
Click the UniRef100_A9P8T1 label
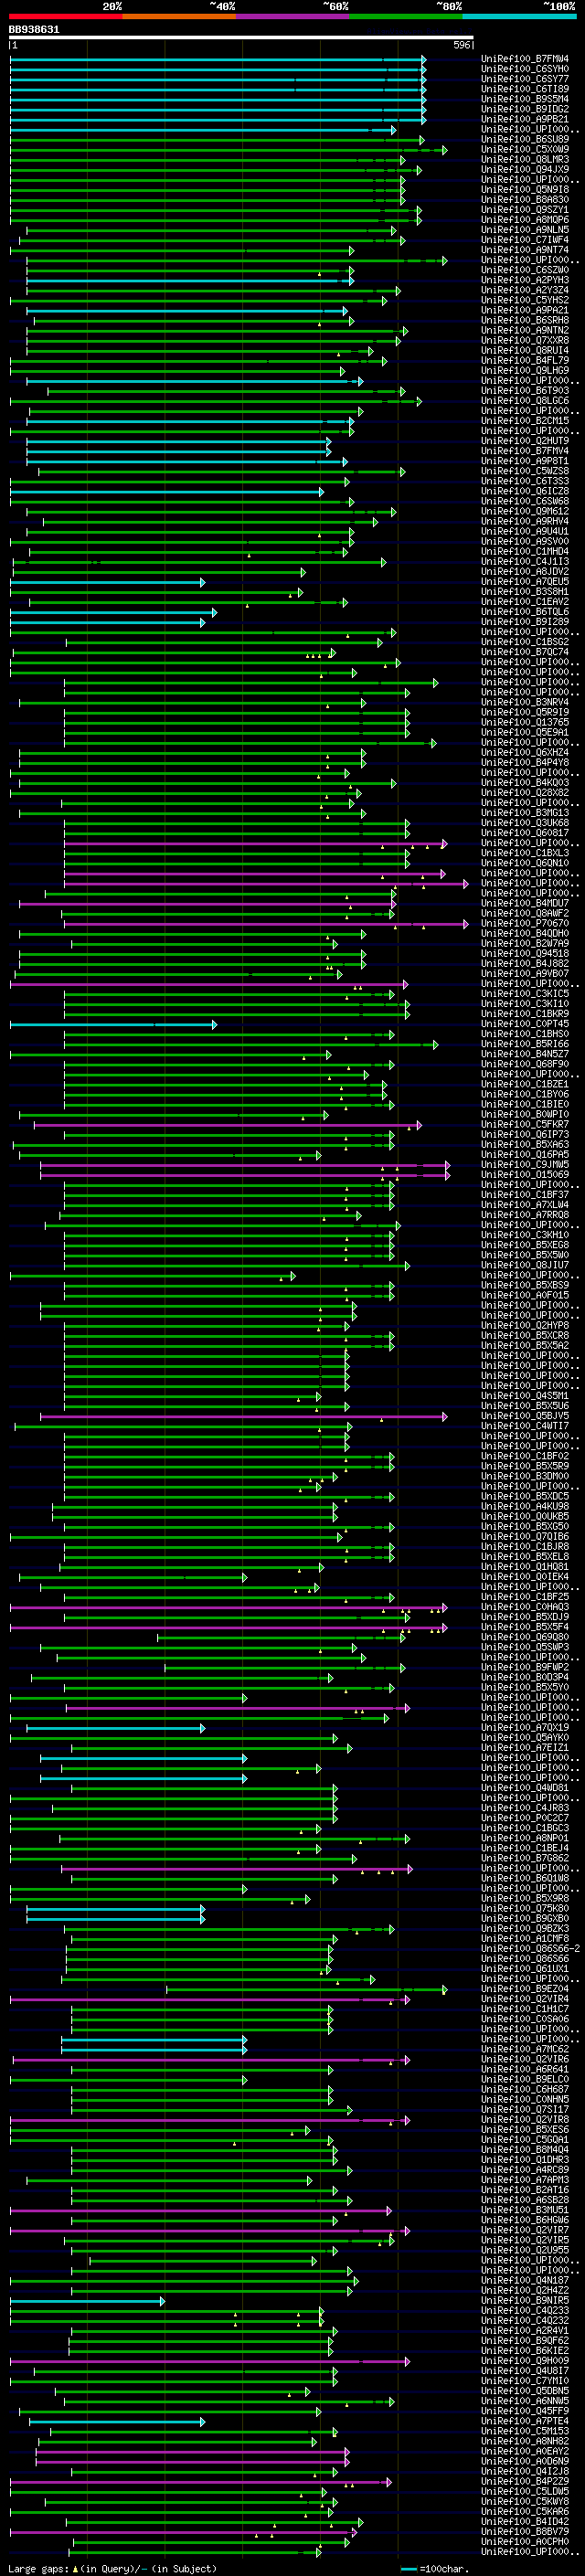525,461
